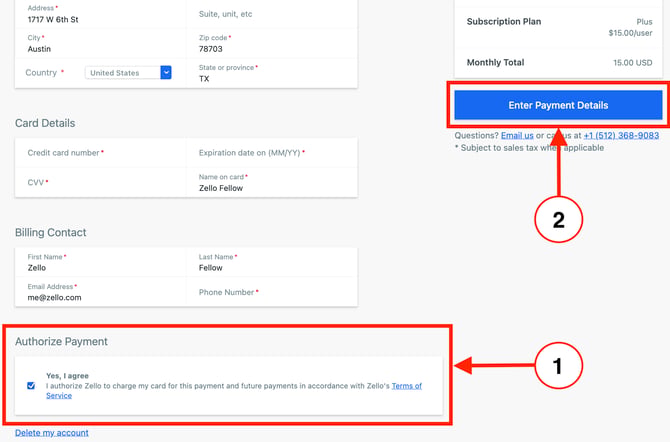The width and height of the screenshot is (670, 442).
Task: Edit the billing Last Name field
Action: click(272, 262)
